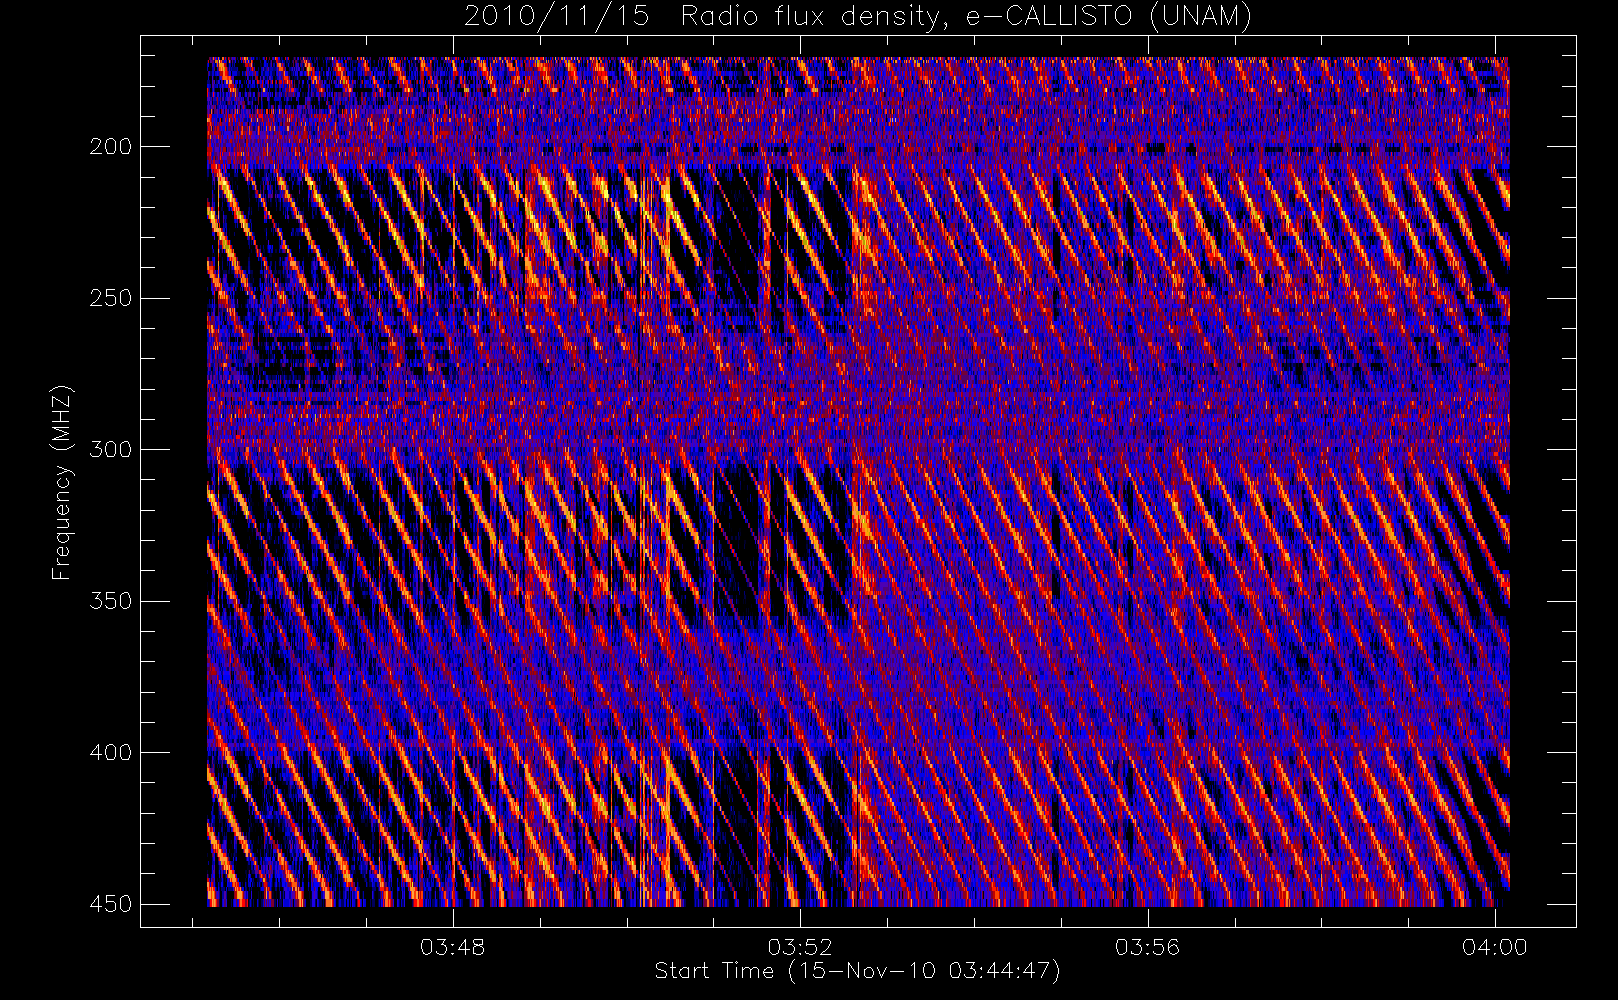Screen dimensions: 1618x1000
Task: Click the 450 frequency tick label
Action: click(x=109, y=904)
